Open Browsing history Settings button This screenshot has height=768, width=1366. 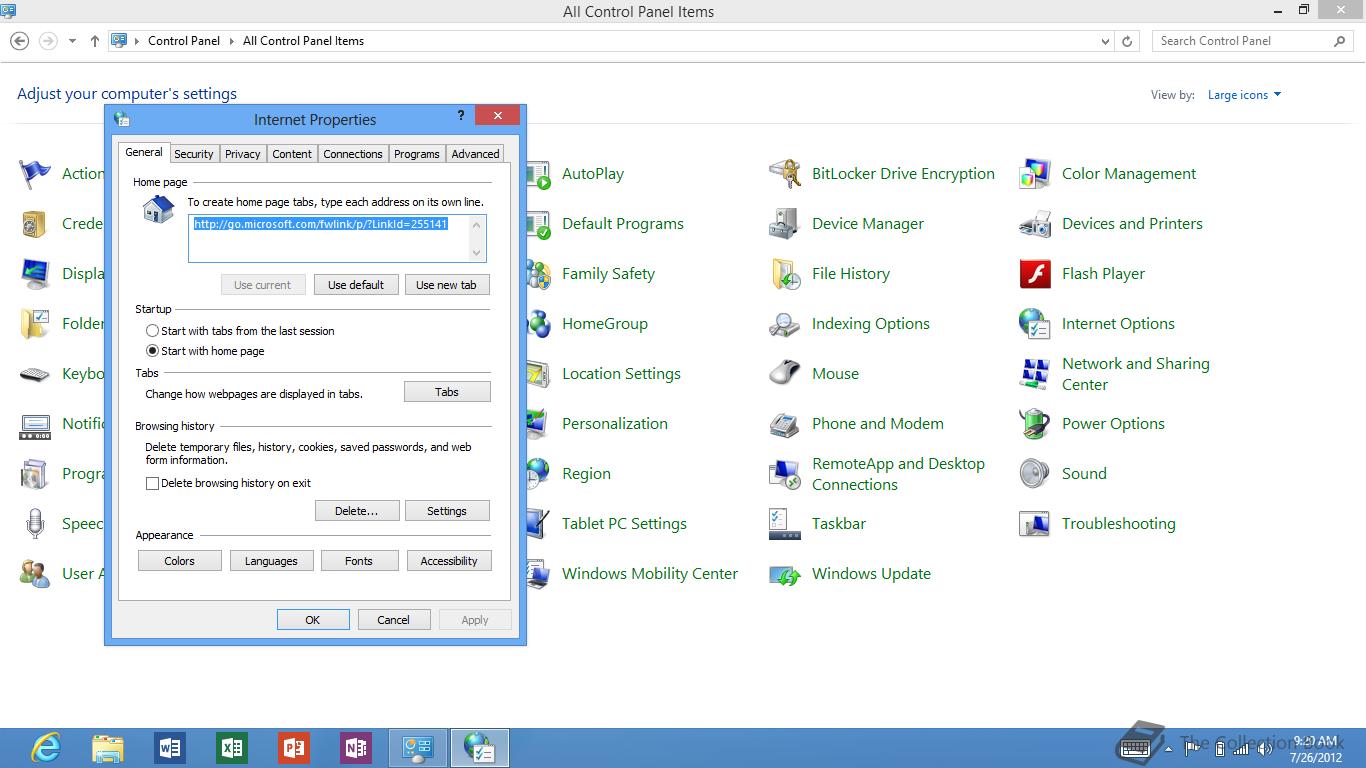447,511
